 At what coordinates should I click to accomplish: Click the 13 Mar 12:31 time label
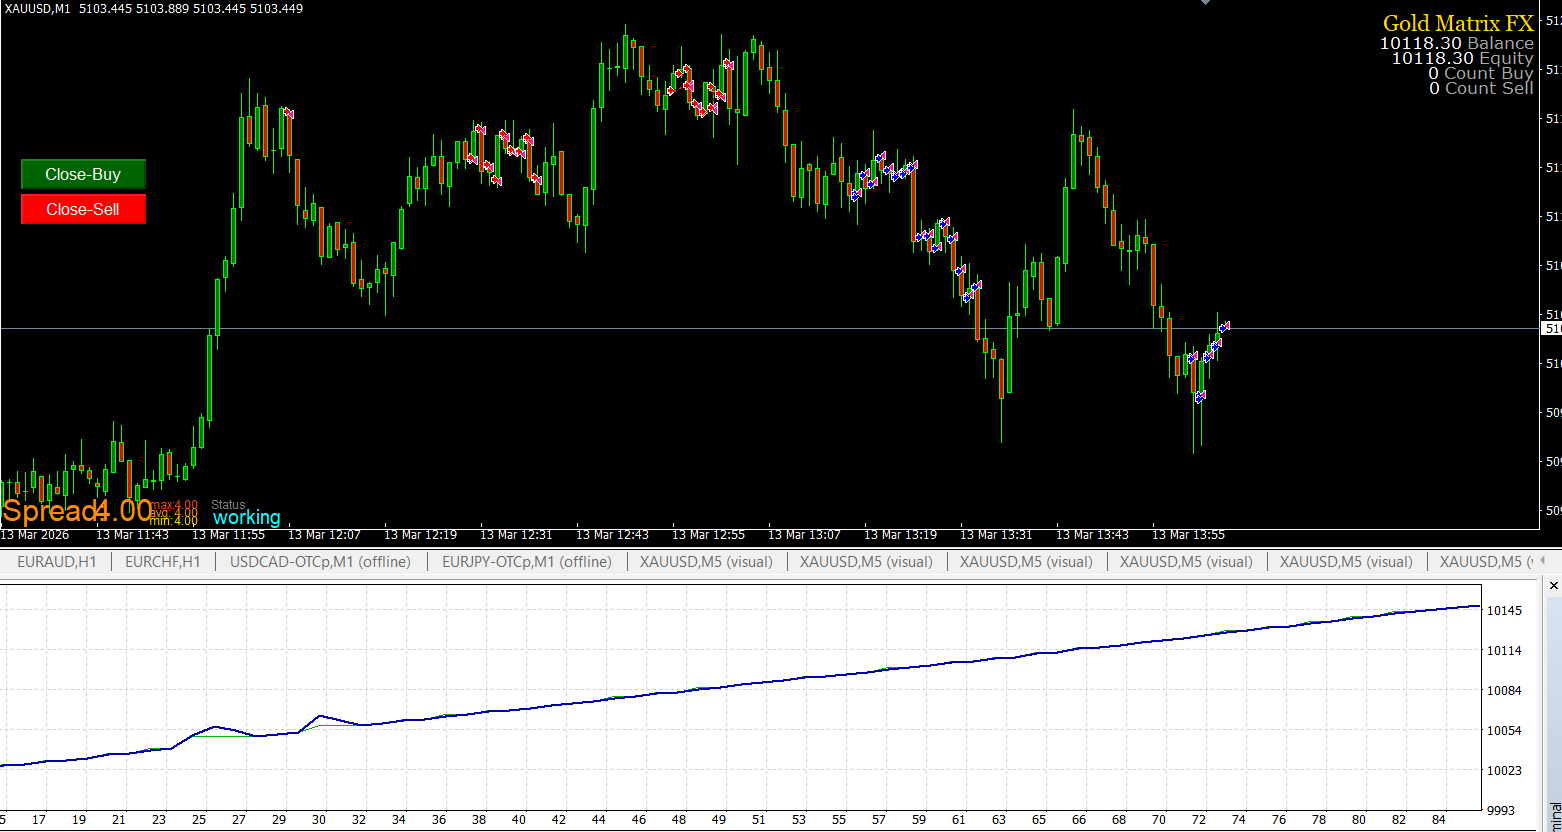click(516, 535)
